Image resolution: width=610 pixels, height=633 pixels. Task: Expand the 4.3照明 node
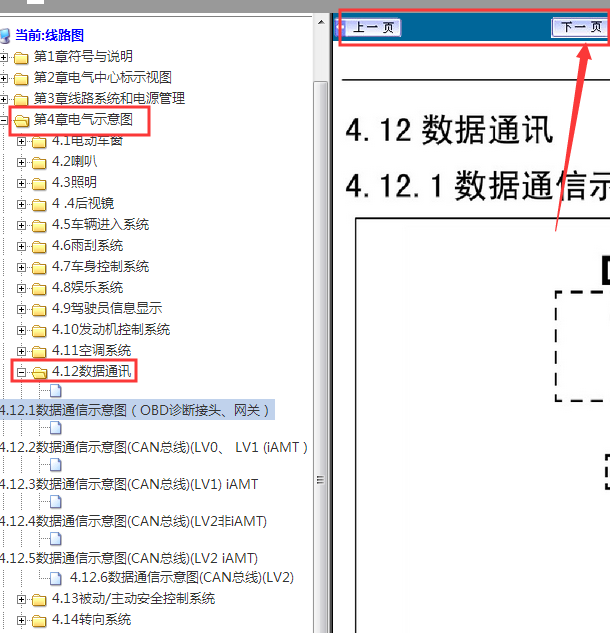pos(21,183)
